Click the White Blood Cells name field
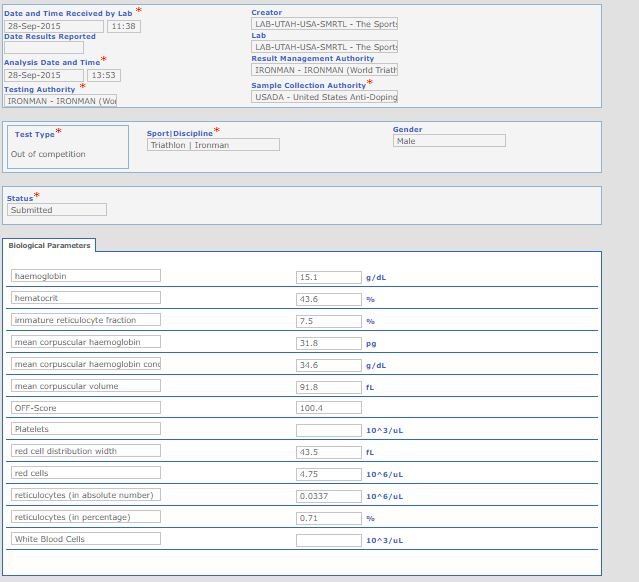The width and height of the screenshot is (639, 582). click(x=86, y=539)
